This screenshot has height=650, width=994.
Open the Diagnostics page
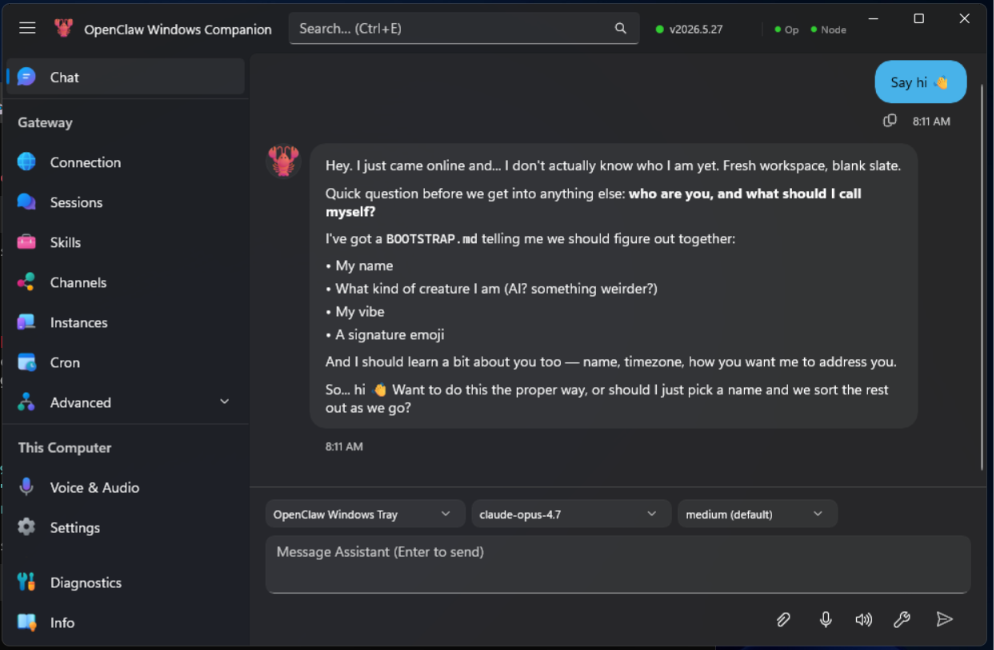point(126,582)
